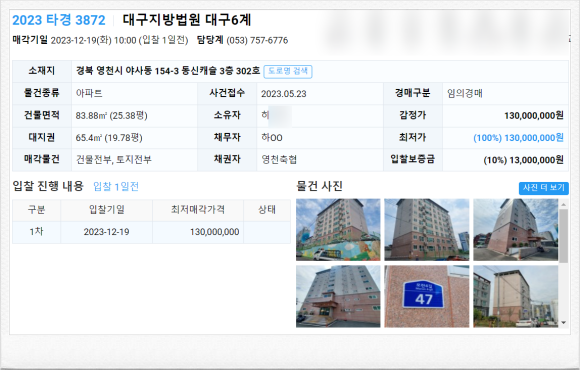Image resolution: width=580 pixels, height=370 pixels.
Task: Click 매각물건 value 건물전부, 토지전부
Action: (114, 159)
